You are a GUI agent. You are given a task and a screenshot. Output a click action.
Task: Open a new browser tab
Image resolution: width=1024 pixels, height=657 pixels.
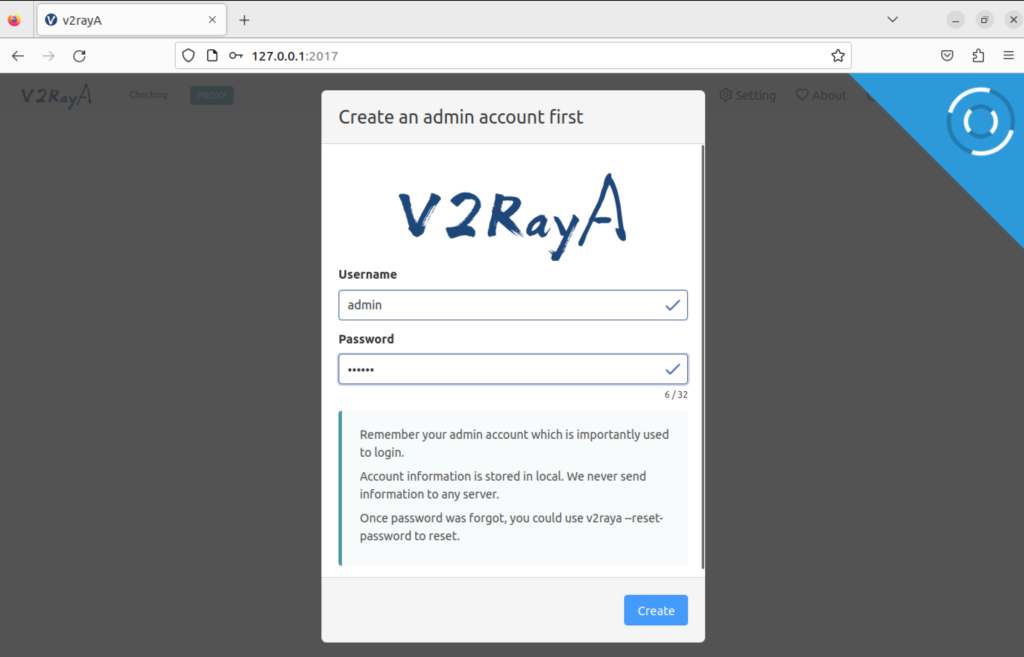tap(244, 20)
